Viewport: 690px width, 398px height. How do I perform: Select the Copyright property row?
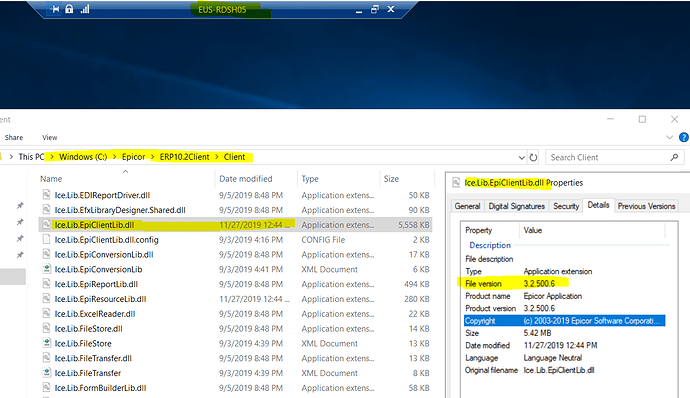point(565,321)
